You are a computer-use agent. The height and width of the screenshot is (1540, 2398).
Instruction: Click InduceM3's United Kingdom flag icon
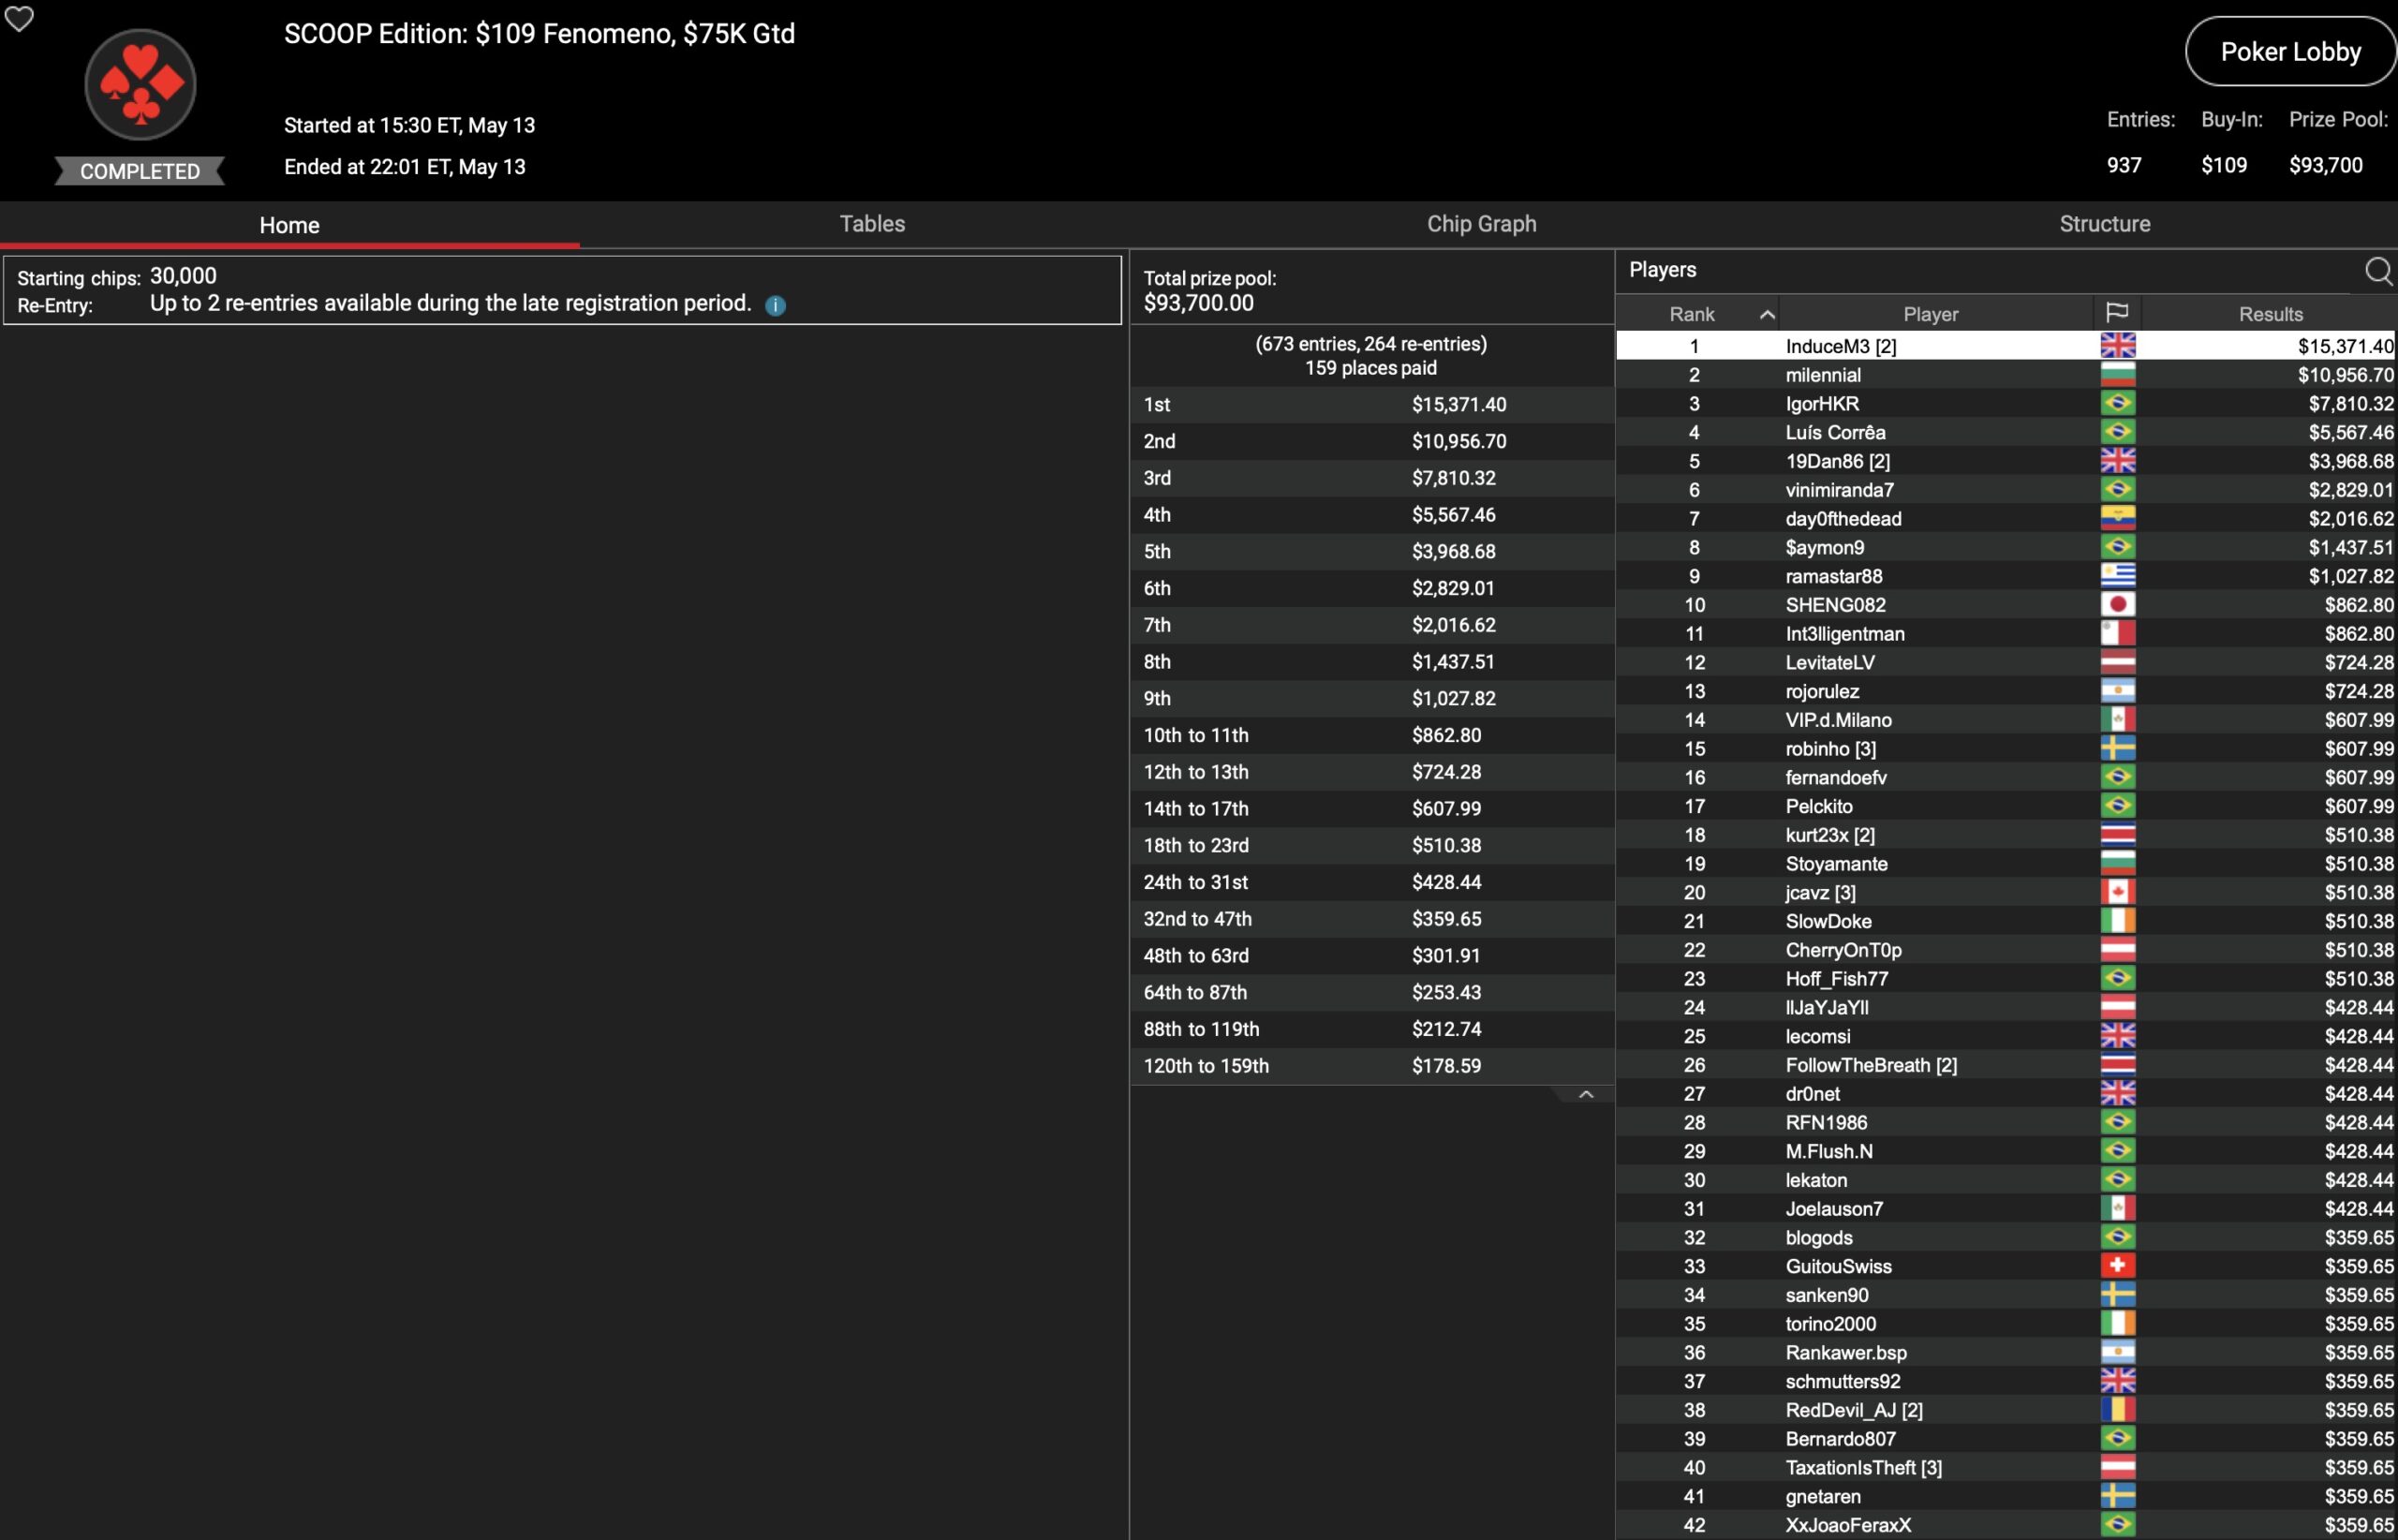2117,346
